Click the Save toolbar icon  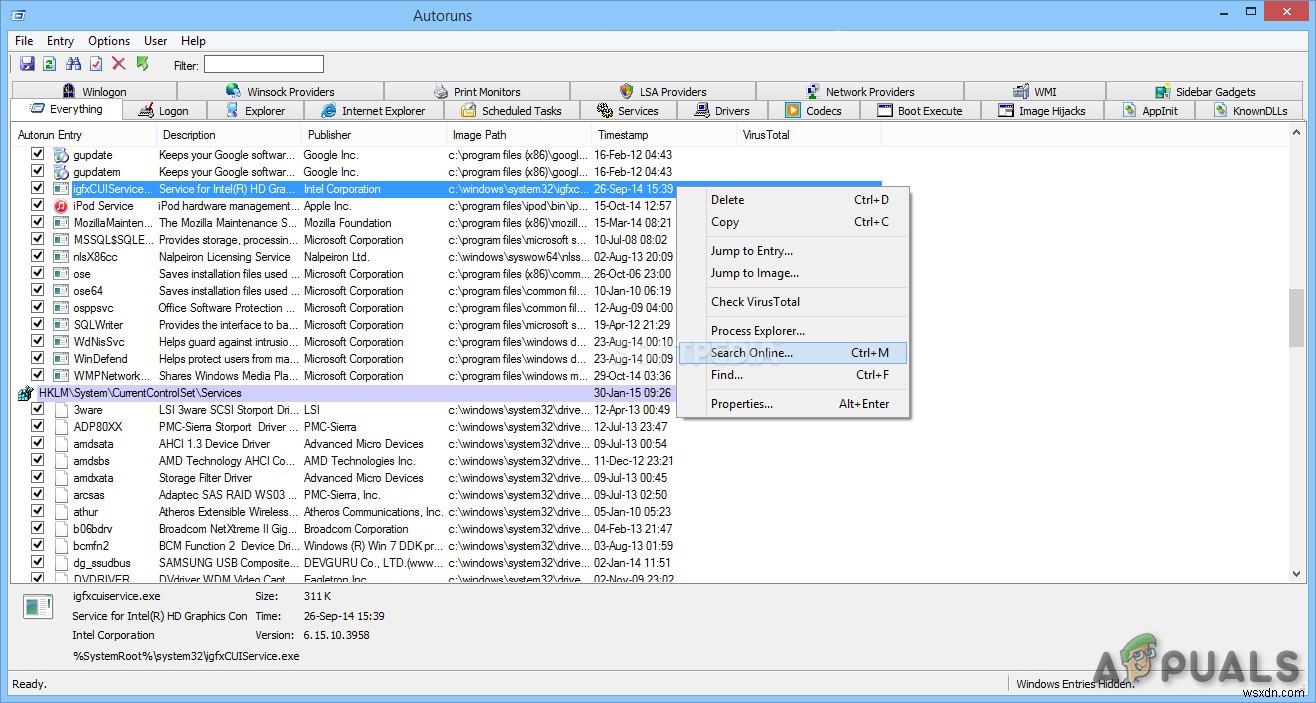[27, 63]
